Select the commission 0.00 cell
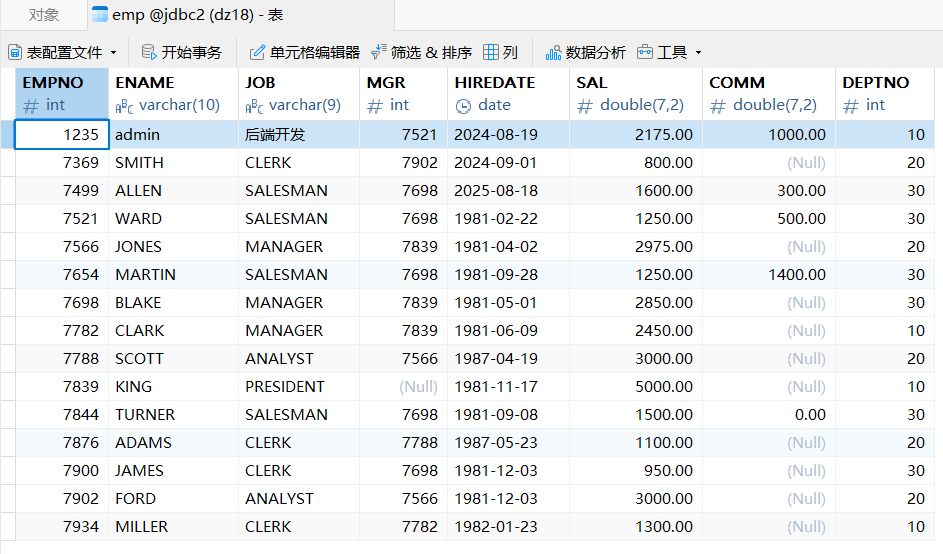943x554 pixels. tap(769, 414)
